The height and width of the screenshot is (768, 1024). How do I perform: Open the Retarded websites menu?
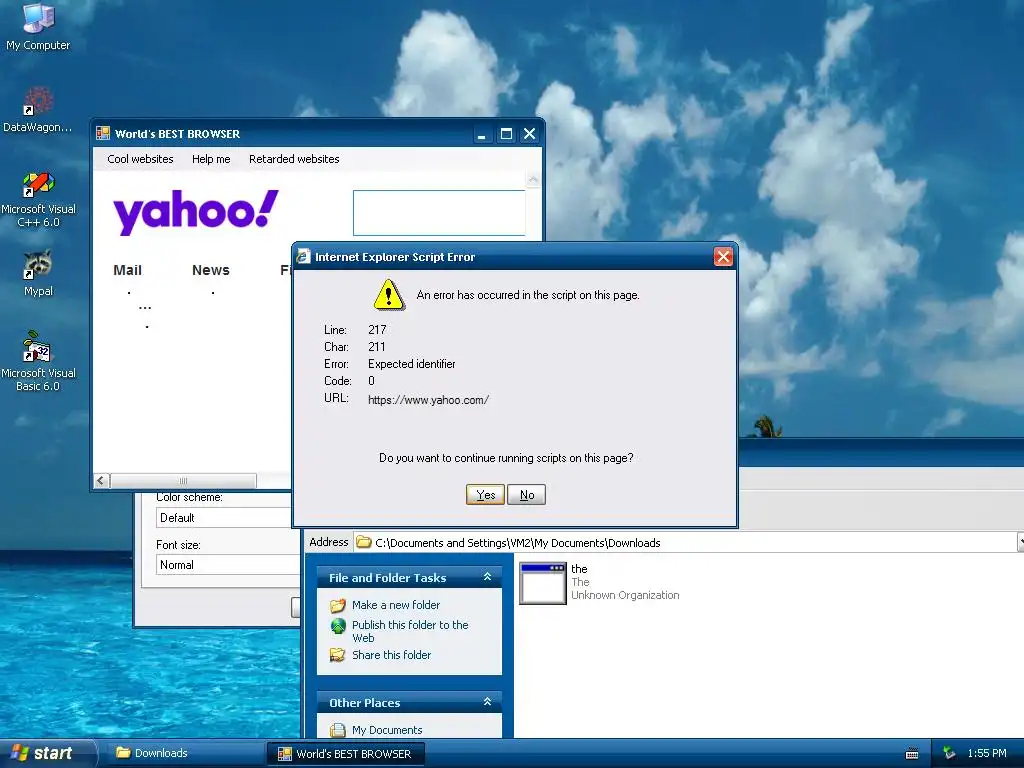click(294, 159)
